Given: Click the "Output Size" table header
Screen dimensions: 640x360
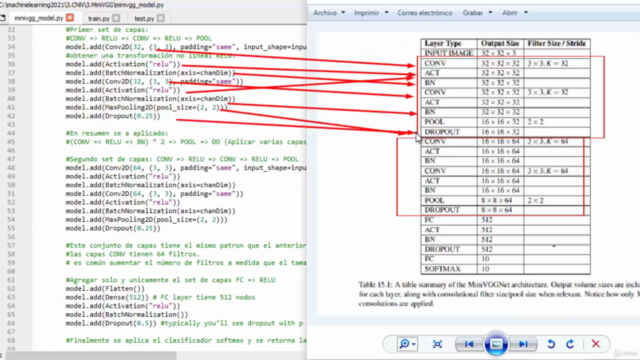Looking at the screenshot, I should coord(500,43).
